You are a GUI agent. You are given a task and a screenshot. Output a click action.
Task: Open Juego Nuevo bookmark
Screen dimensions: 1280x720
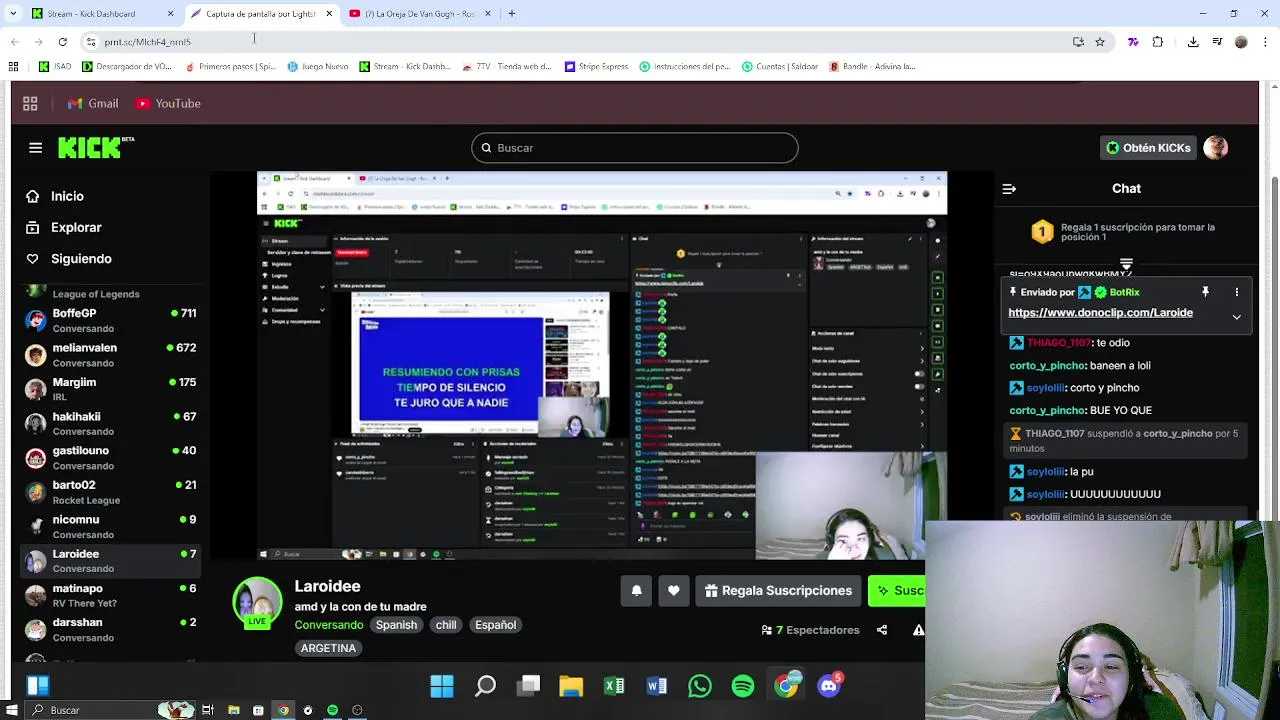pyautogui.click(x=318, y=67)
